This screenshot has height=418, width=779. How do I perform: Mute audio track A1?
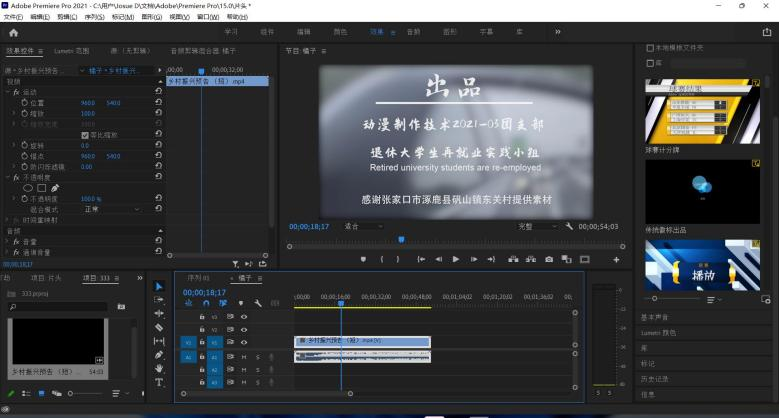(x=244, y=357)
